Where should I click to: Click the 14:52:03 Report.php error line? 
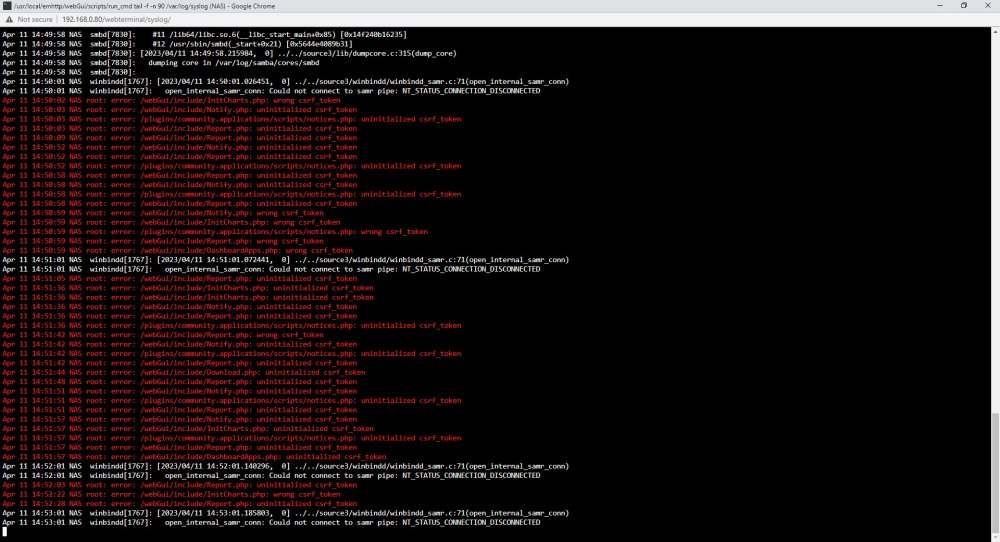point(179,485)
